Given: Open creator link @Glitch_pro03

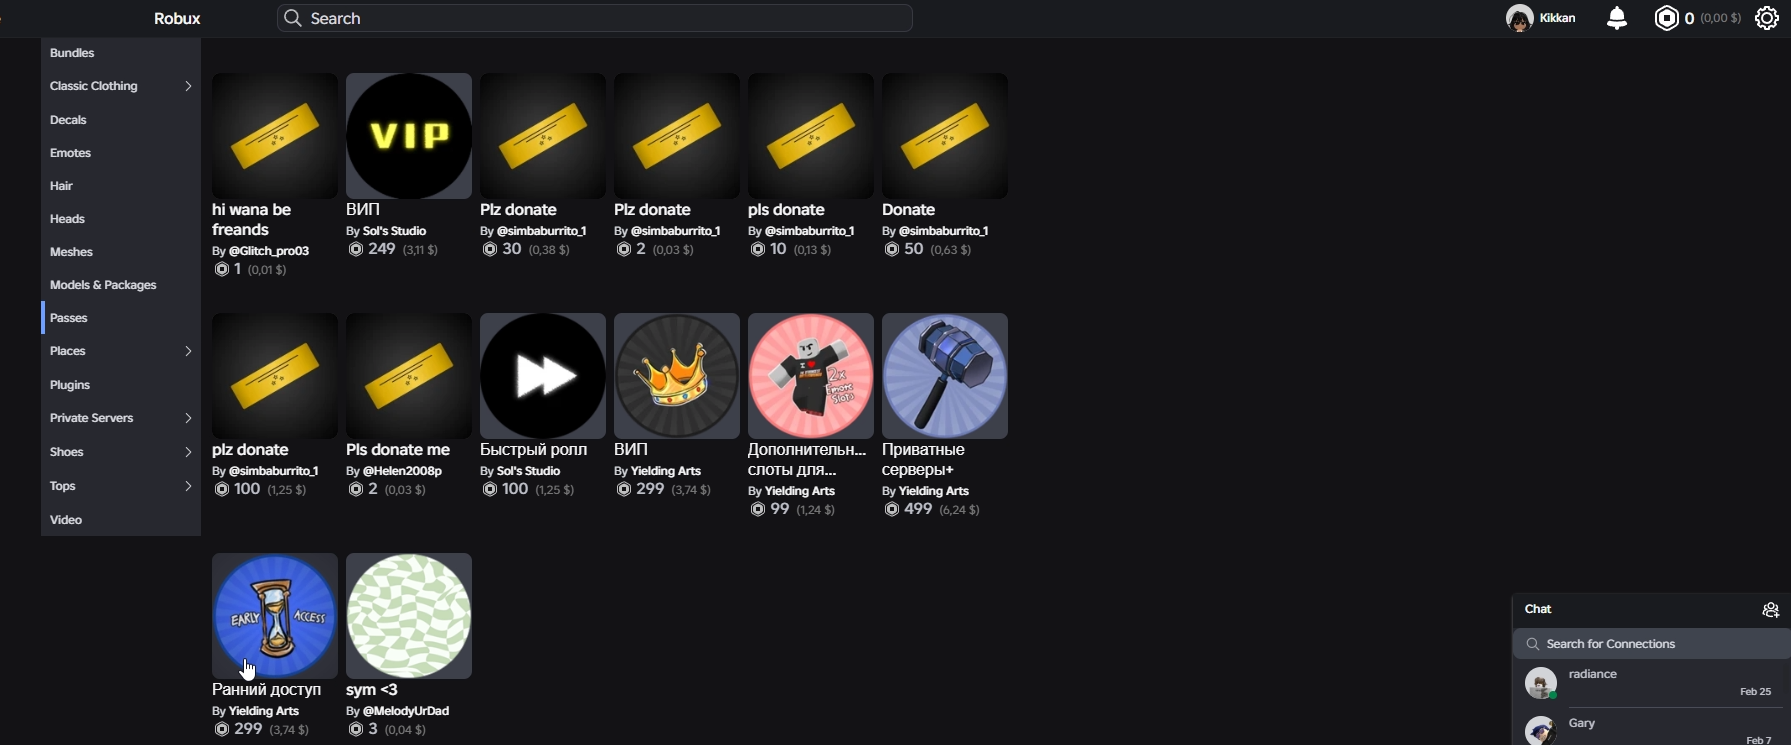Looking at the screenshot, I should coord(269,251).
